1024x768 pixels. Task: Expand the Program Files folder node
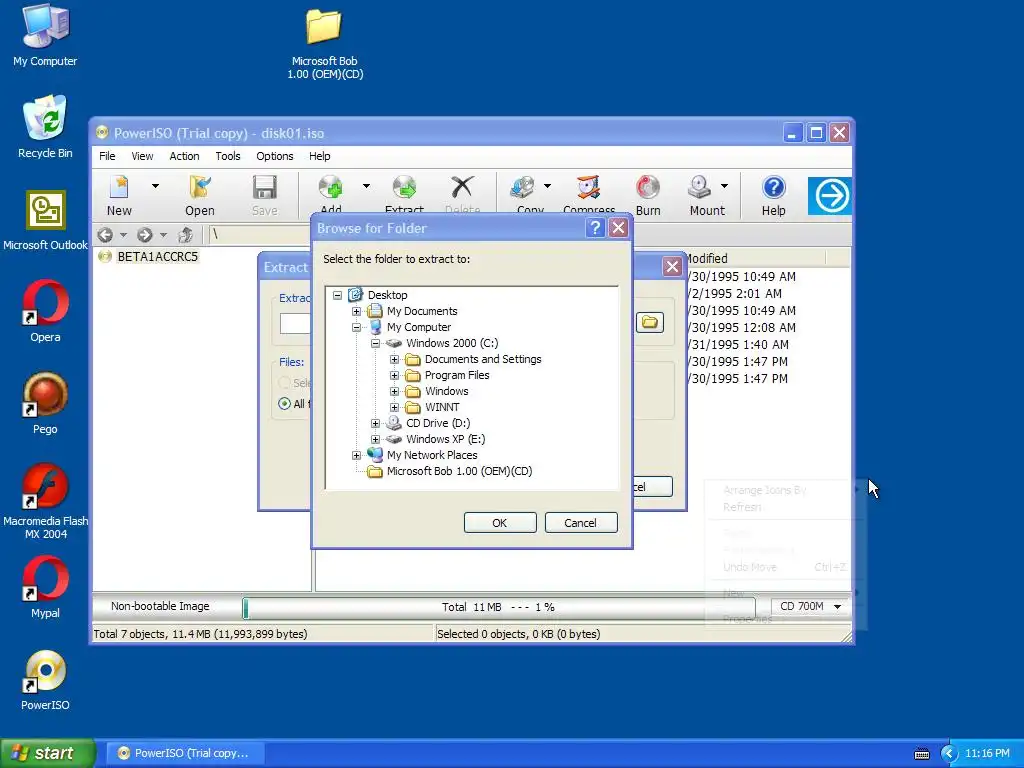(394, 376)
